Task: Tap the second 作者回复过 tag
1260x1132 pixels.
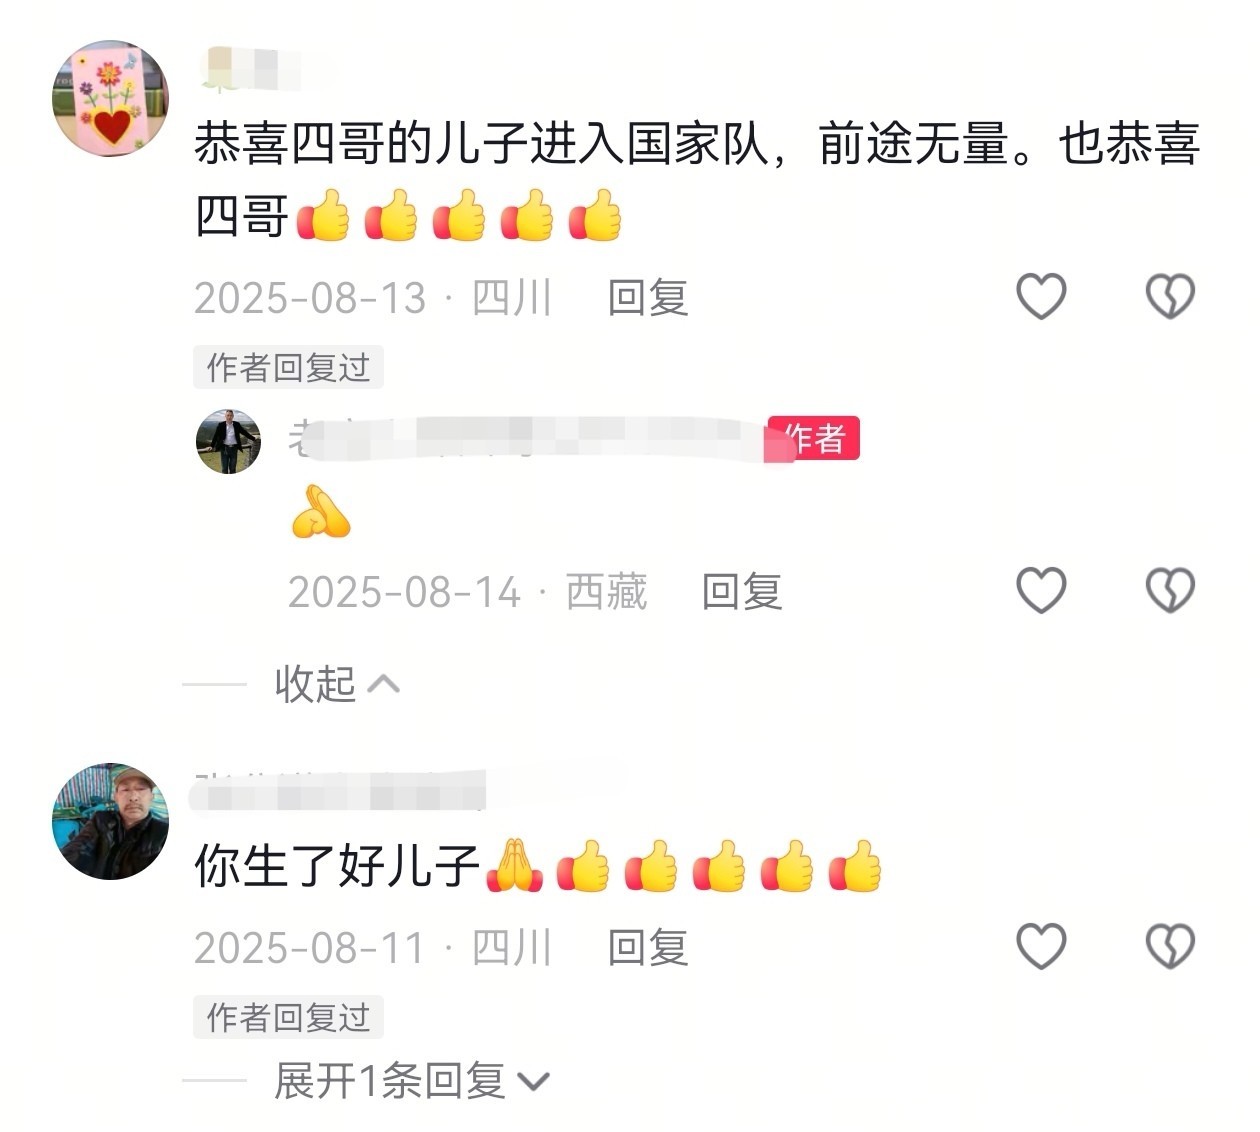Action: (x=288, y=1018)
